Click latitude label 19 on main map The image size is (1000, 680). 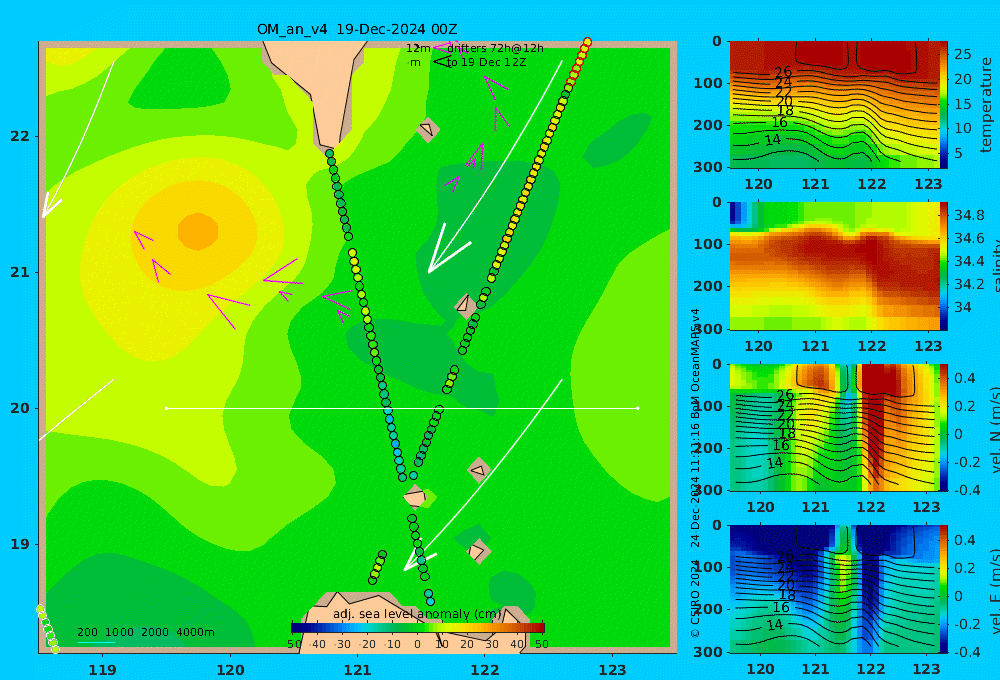[20, 544]
